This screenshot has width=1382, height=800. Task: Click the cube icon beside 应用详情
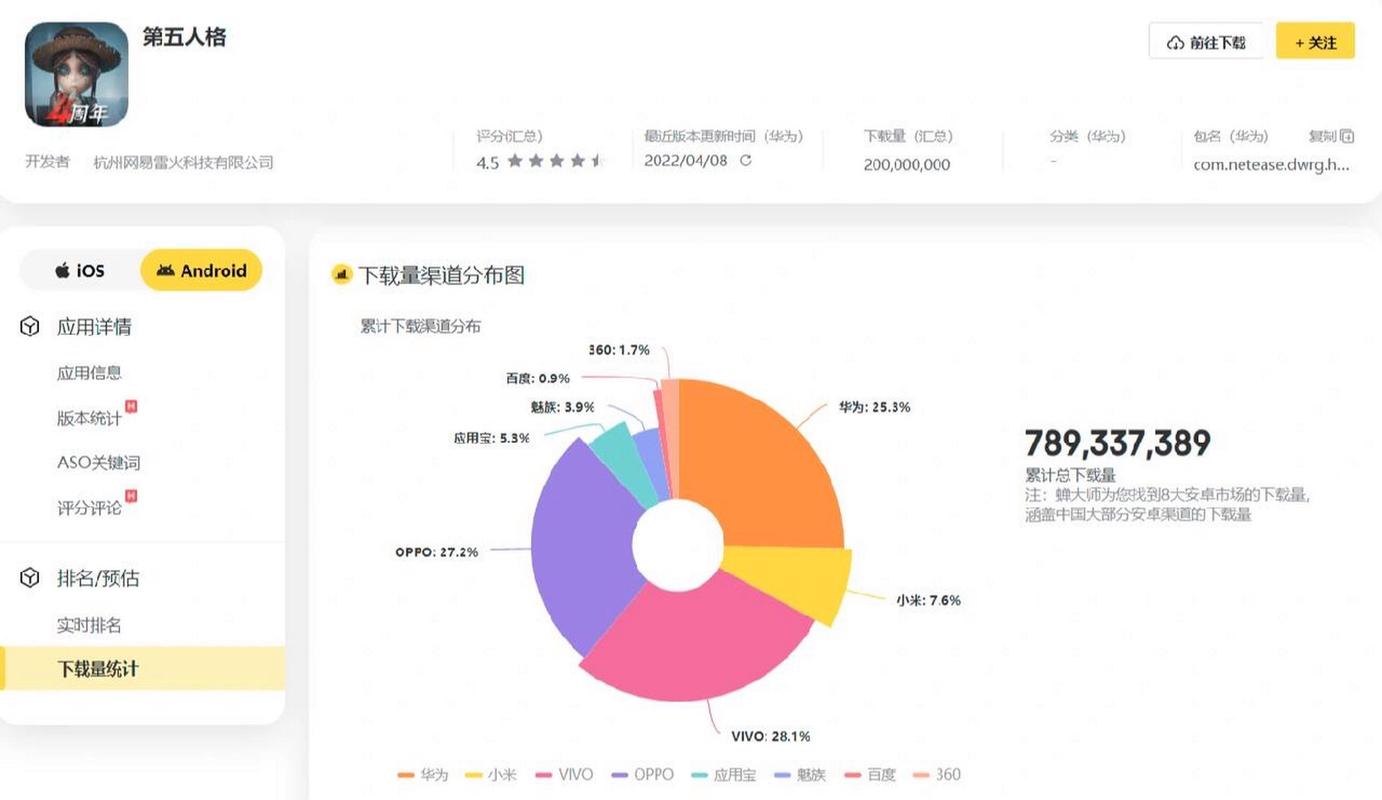30,326
